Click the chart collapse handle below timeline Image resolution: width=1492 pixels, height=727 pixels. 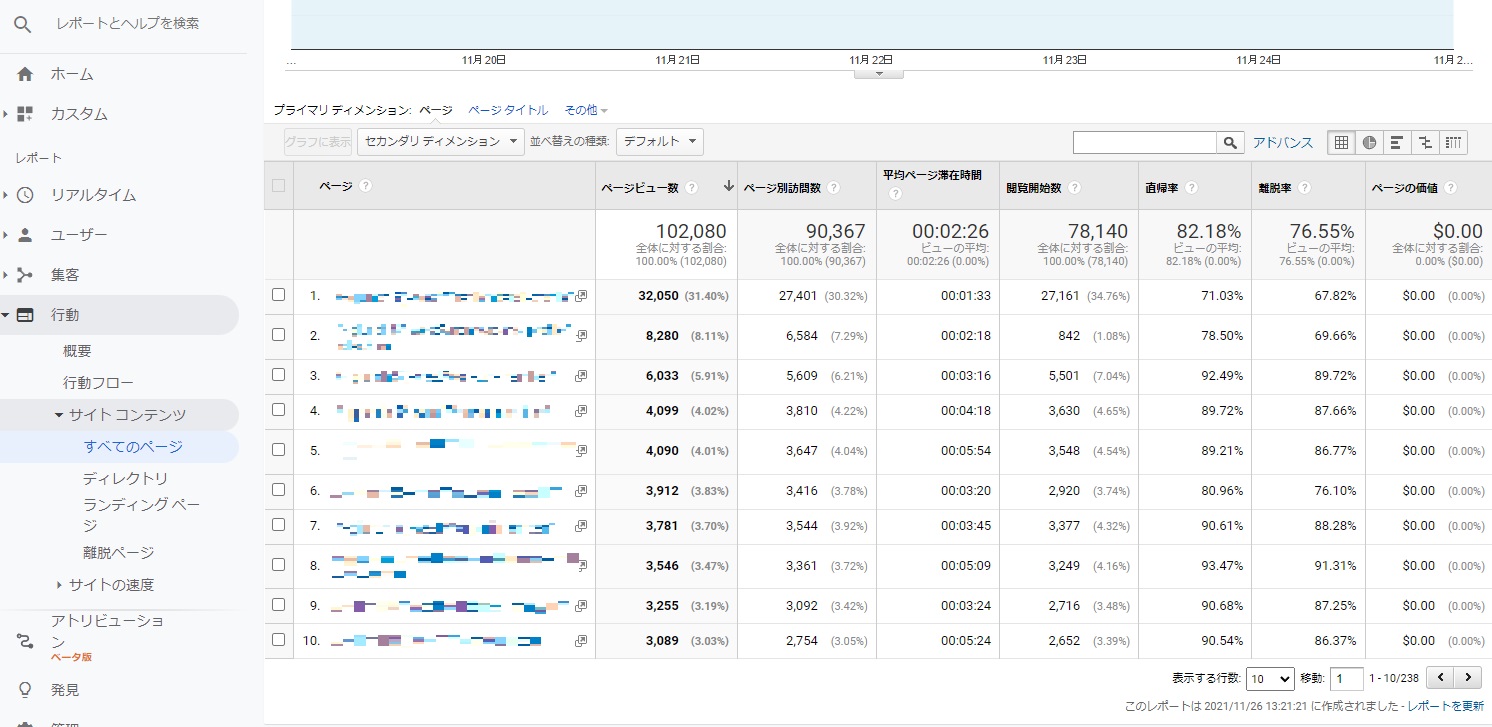point(878,73)
